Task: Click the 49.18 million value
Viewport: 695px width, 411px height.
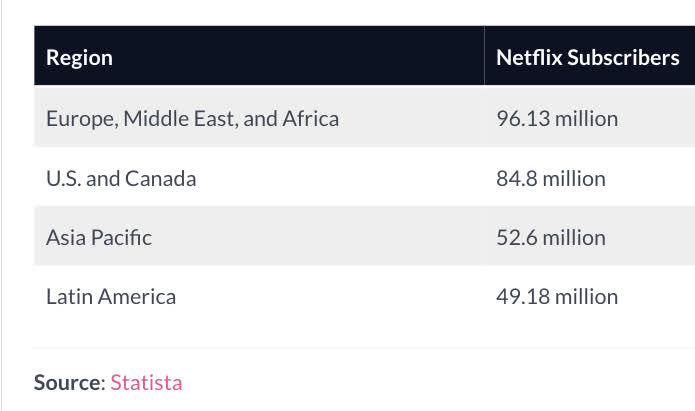Action: [557, 297]
